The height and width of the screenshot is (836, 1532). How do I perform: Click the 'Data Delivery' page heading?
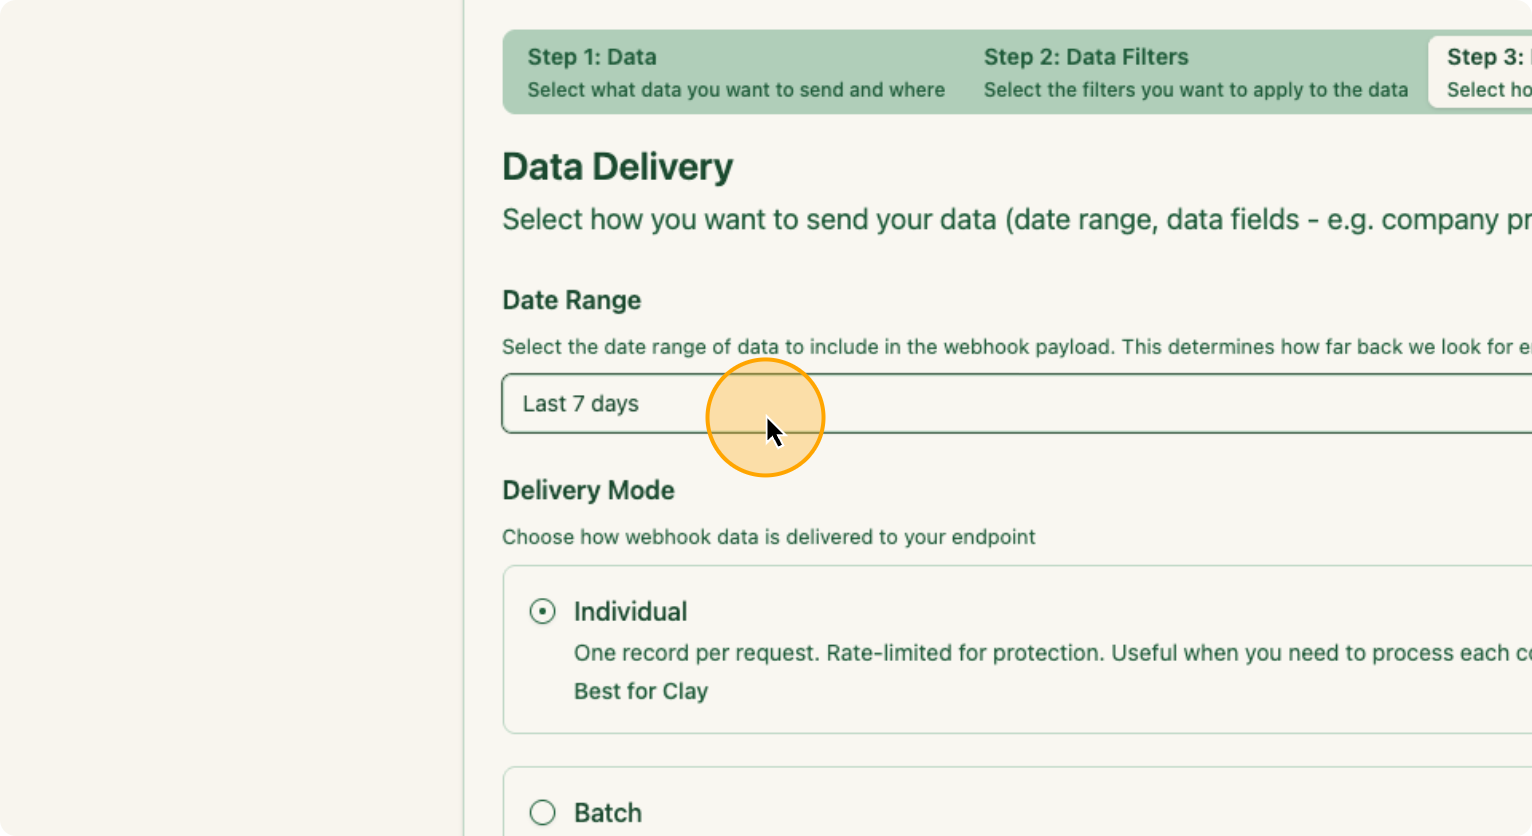pos(617,167)
